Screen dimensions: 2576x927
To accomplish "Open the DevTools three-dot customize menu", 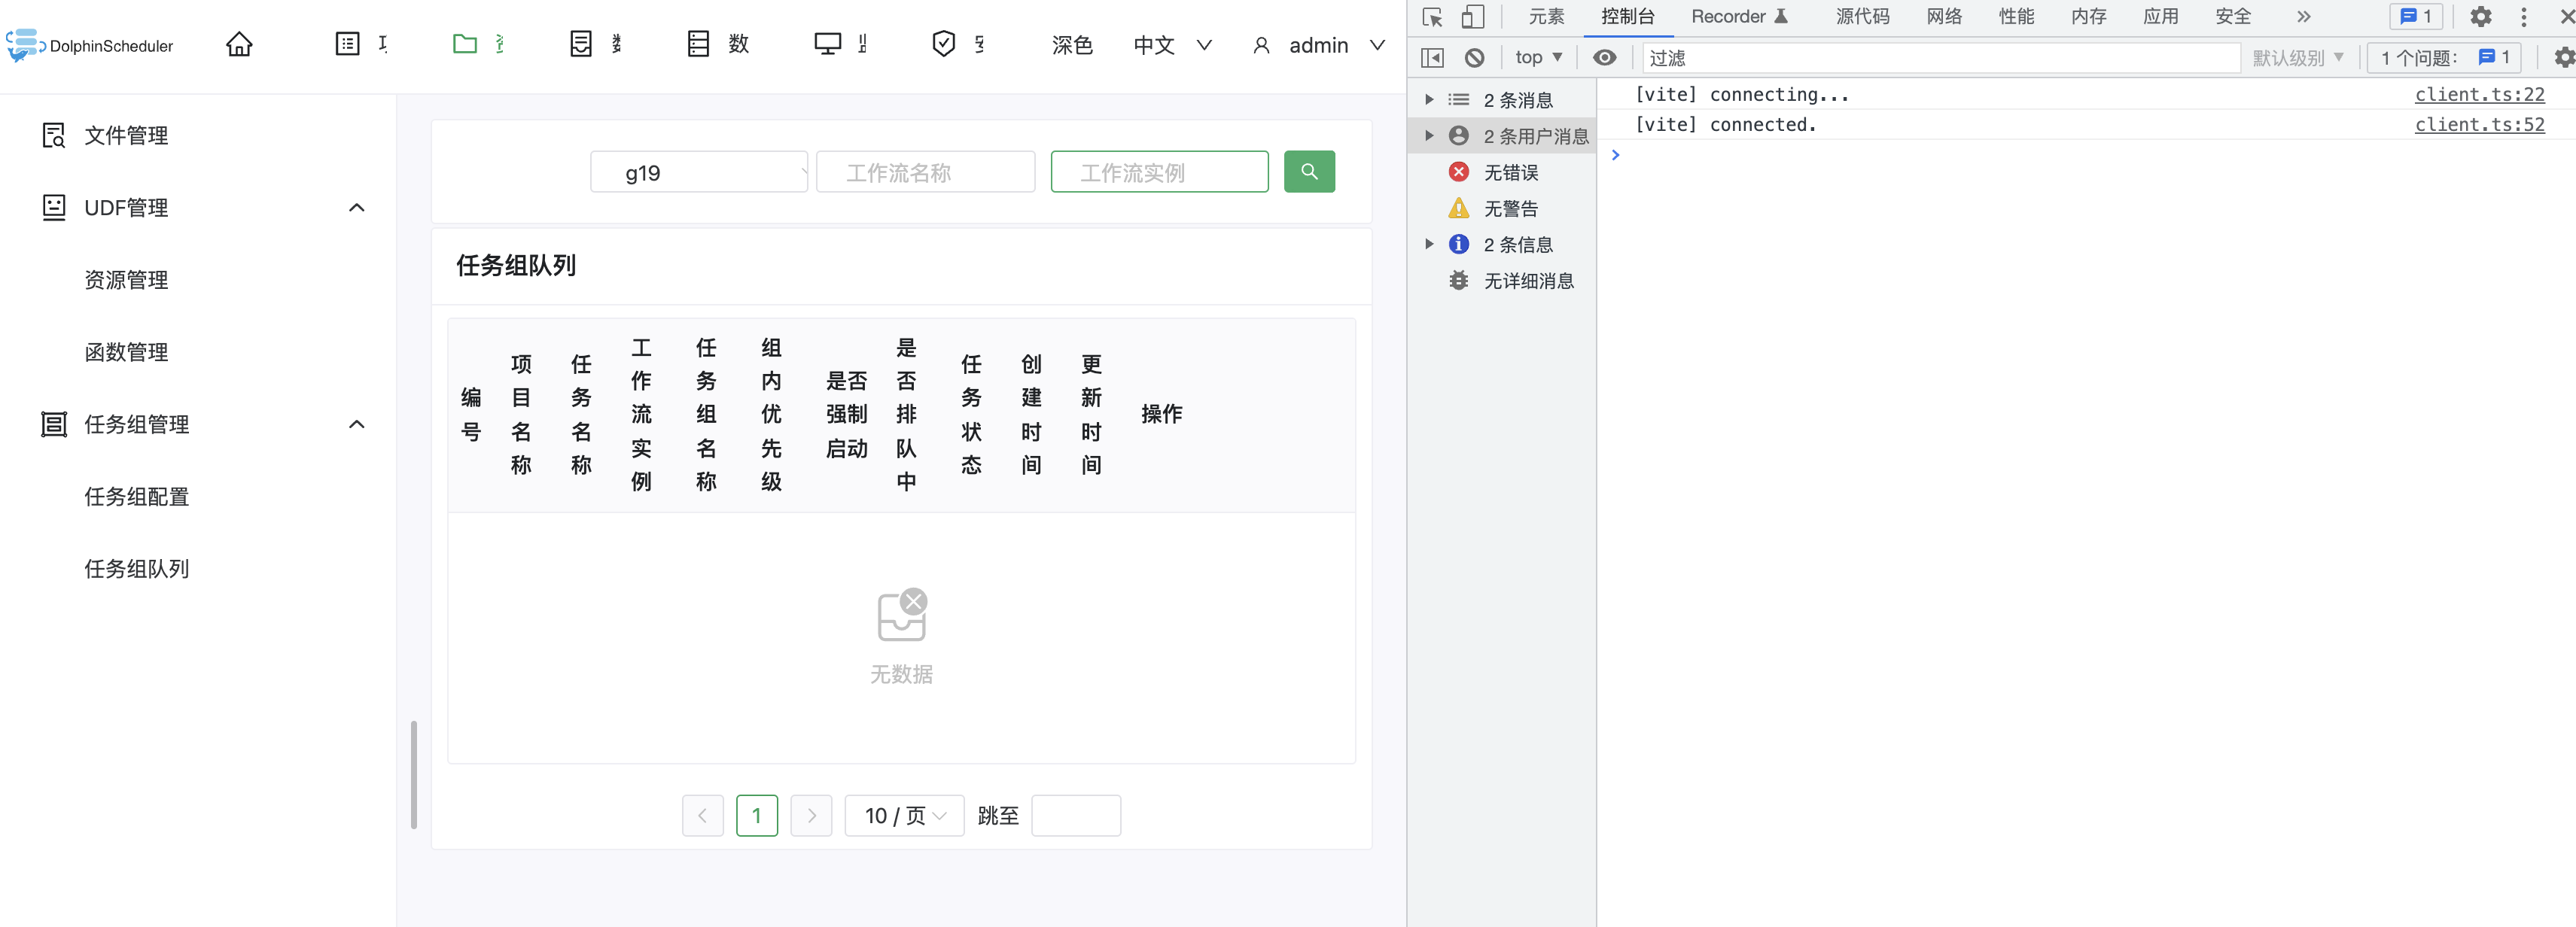I will coord(2524,17).
